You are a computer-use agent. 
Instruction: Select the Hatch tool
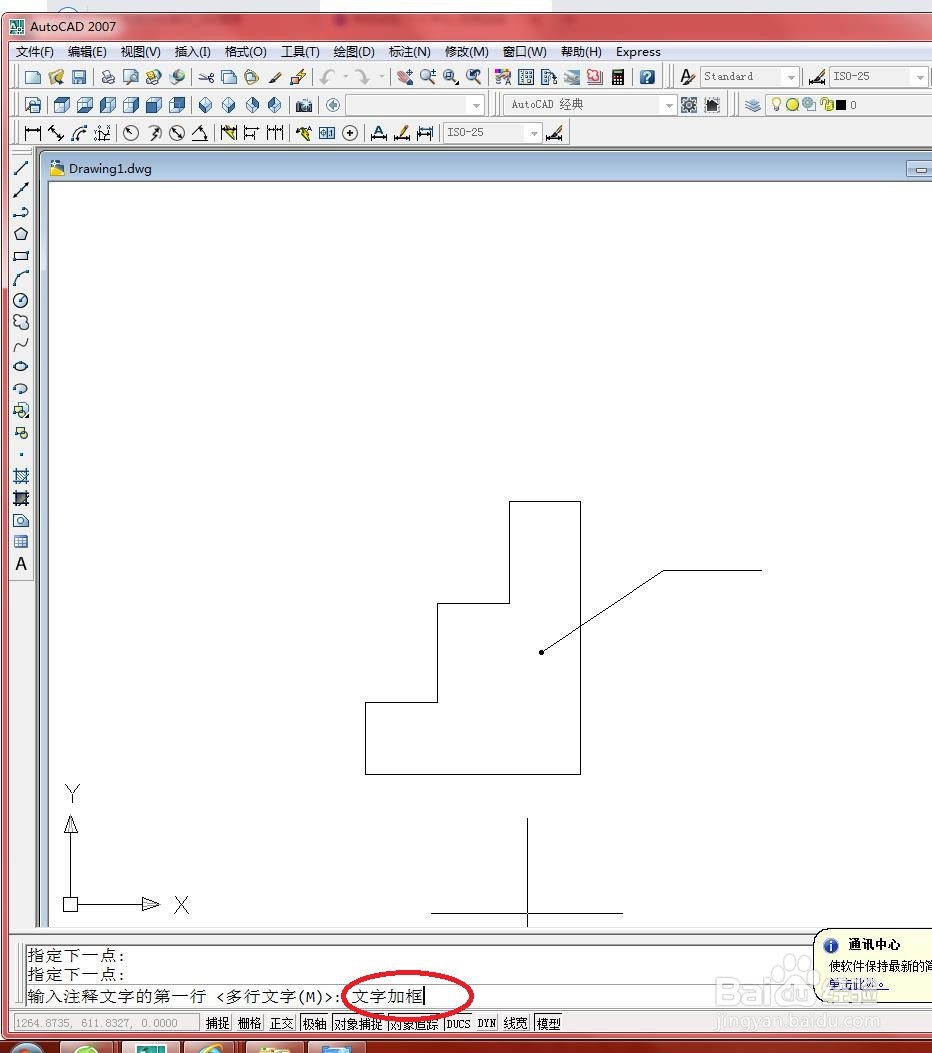[21, 476]
